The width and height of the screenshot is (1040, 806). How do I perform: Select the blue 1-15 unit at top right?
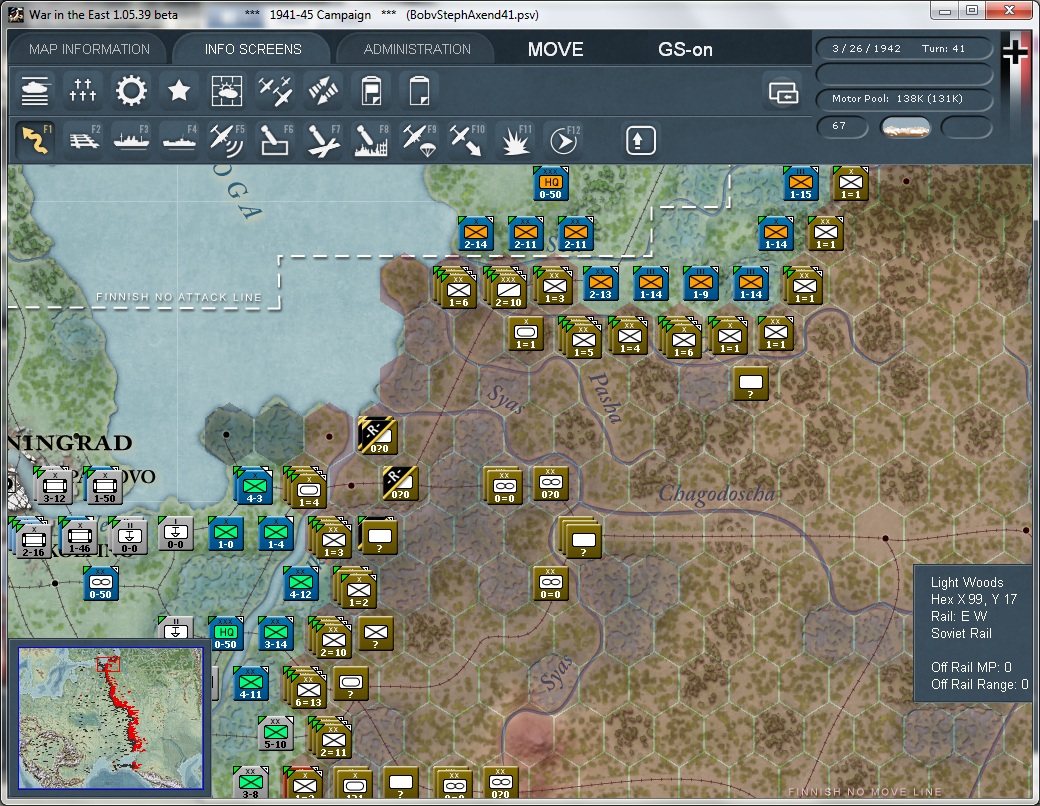(801, 184)
